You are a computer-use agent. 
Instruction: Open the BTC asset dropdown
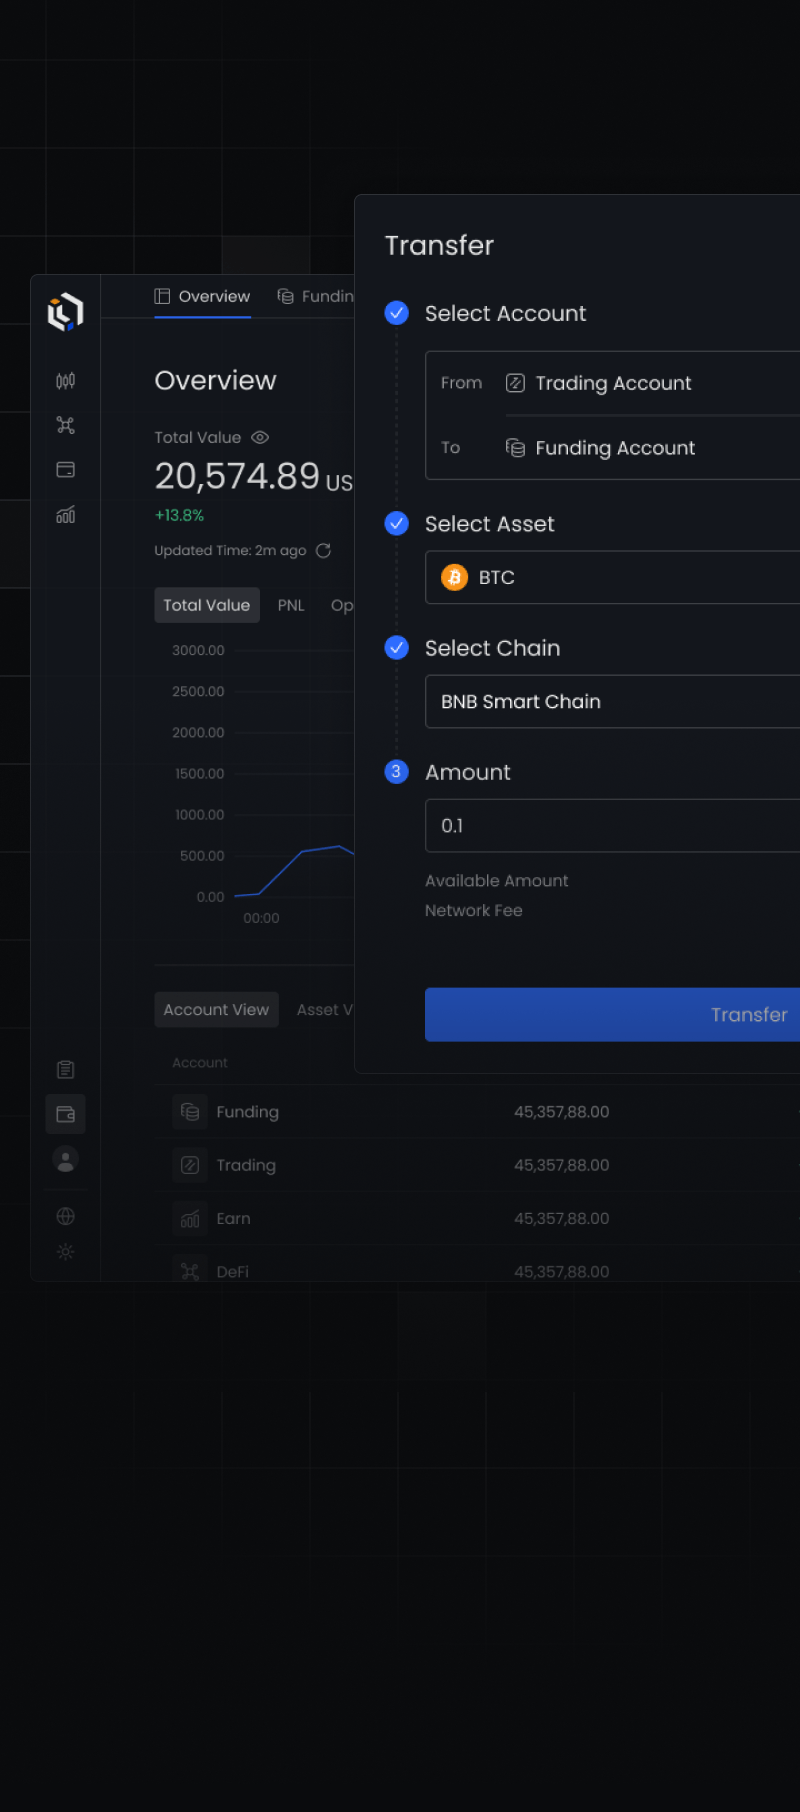pos(612,578)
